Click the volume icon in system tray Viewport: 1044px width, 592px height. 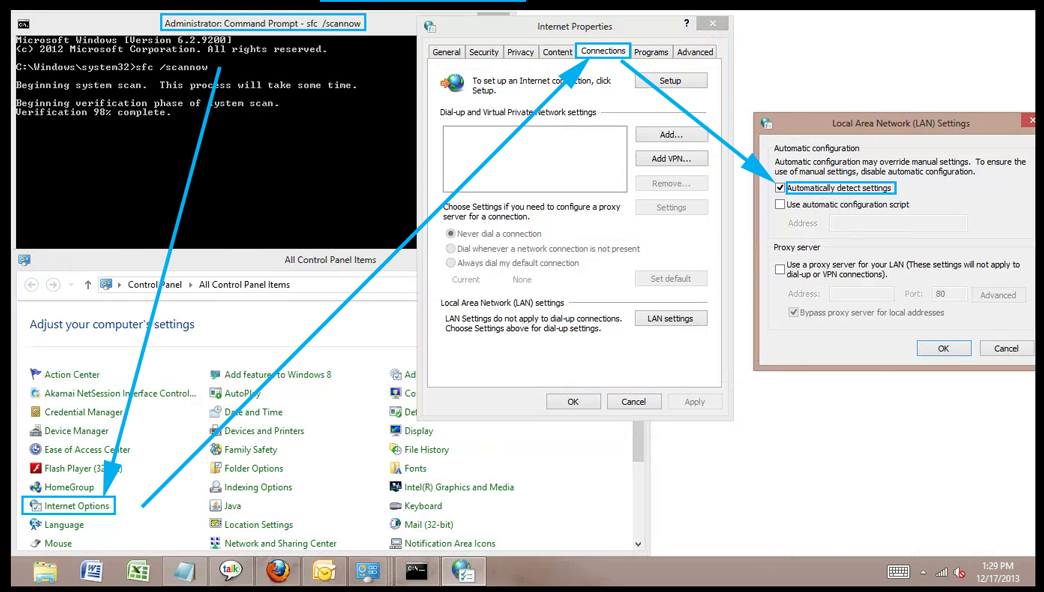(959, 572)
